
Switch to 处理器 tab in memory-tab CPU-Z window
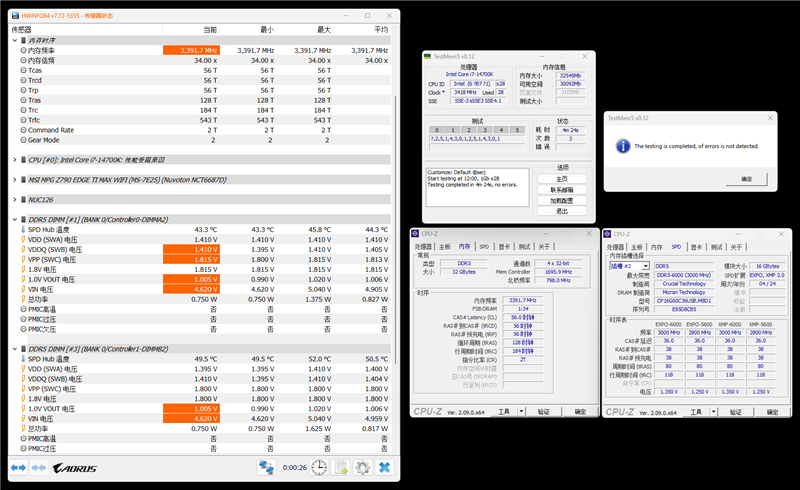tap(423, 247)
